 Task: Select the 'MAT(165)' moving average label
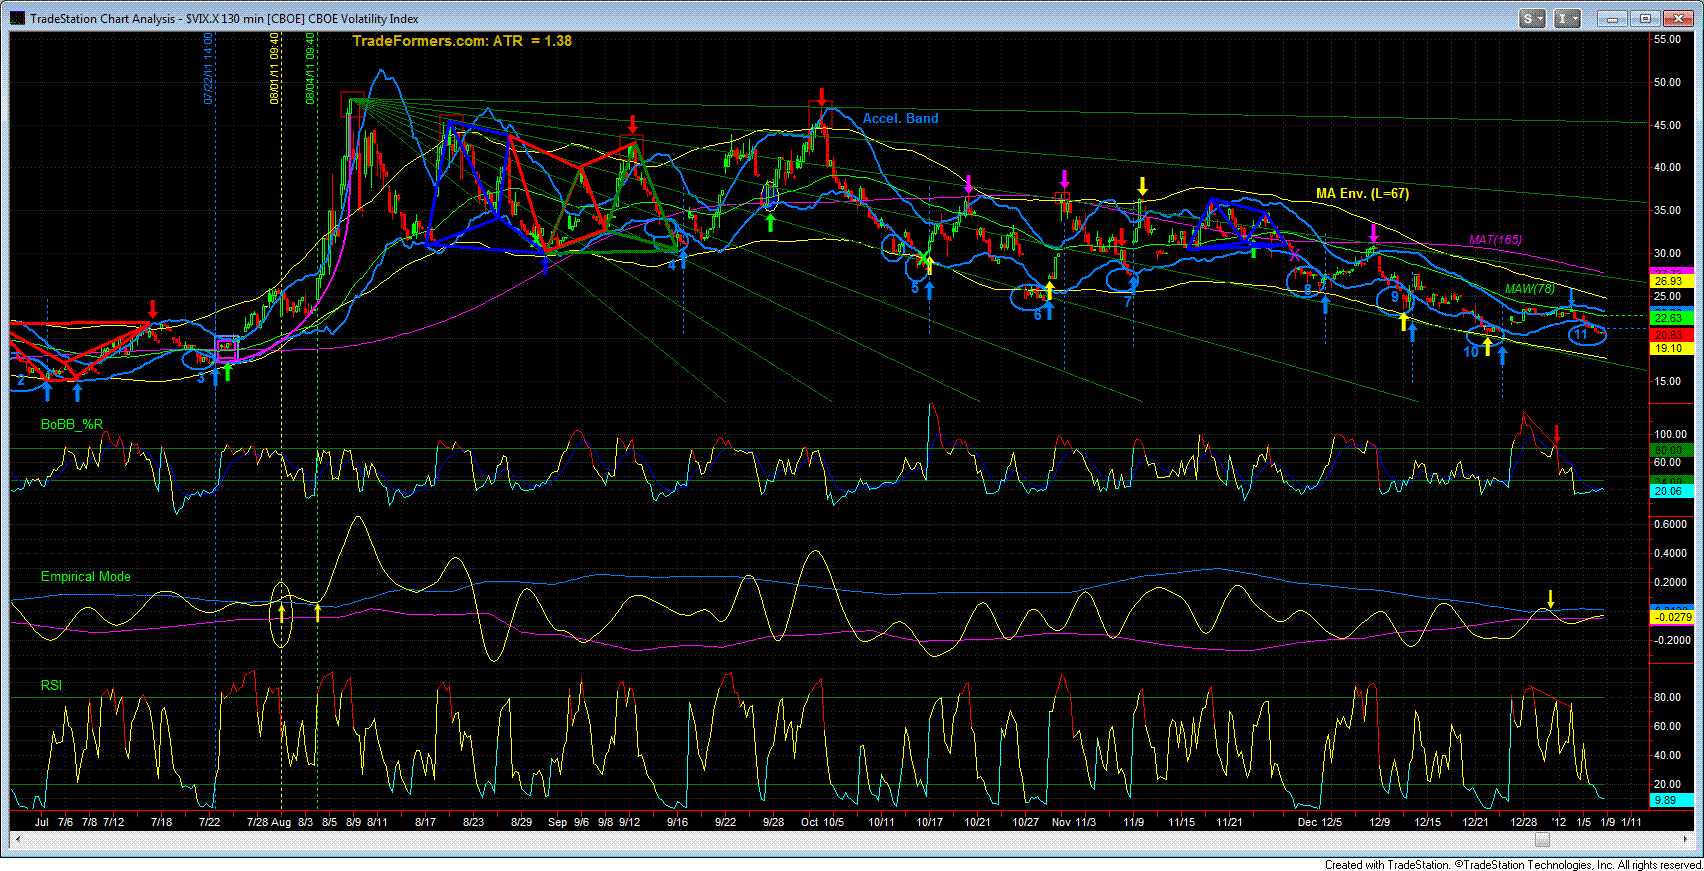(x=1495, y=240)
